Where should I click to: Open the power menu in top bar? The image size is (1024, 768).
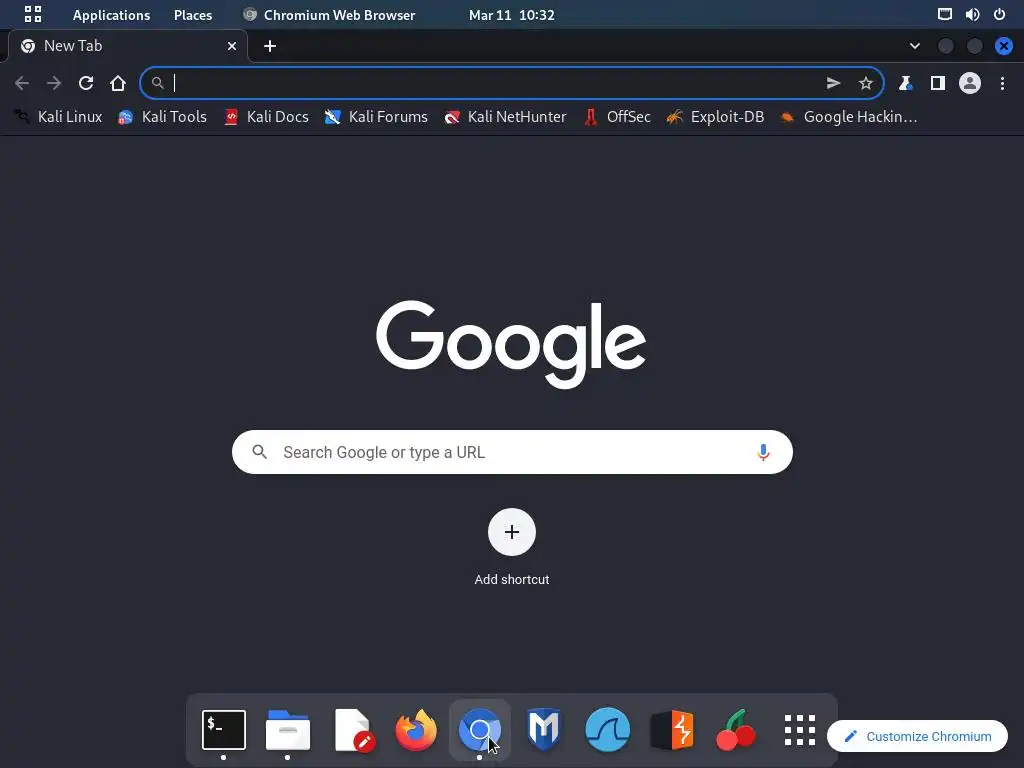pyautogui.click(x=999, y=14)
